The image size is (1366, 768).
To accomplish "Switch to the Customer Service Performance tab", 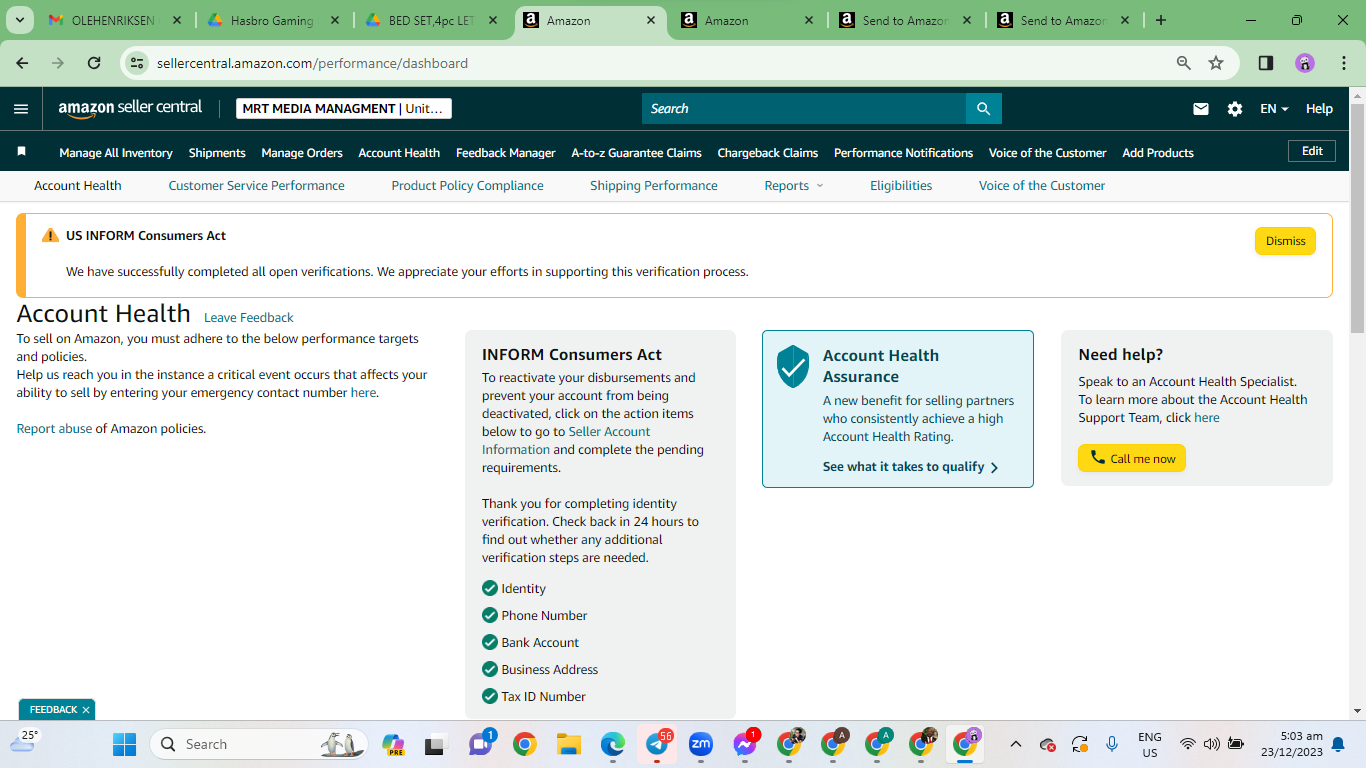I will coord(257,186).
